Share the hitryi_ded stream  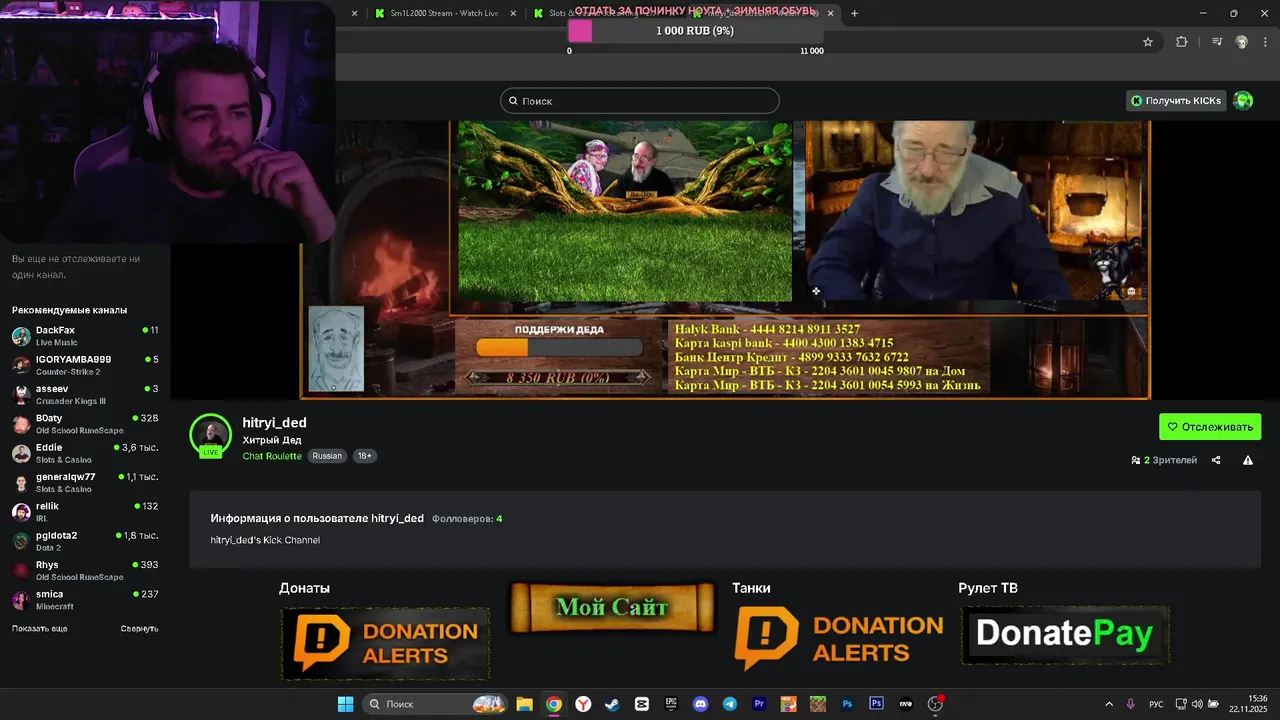click(1216, 460)
